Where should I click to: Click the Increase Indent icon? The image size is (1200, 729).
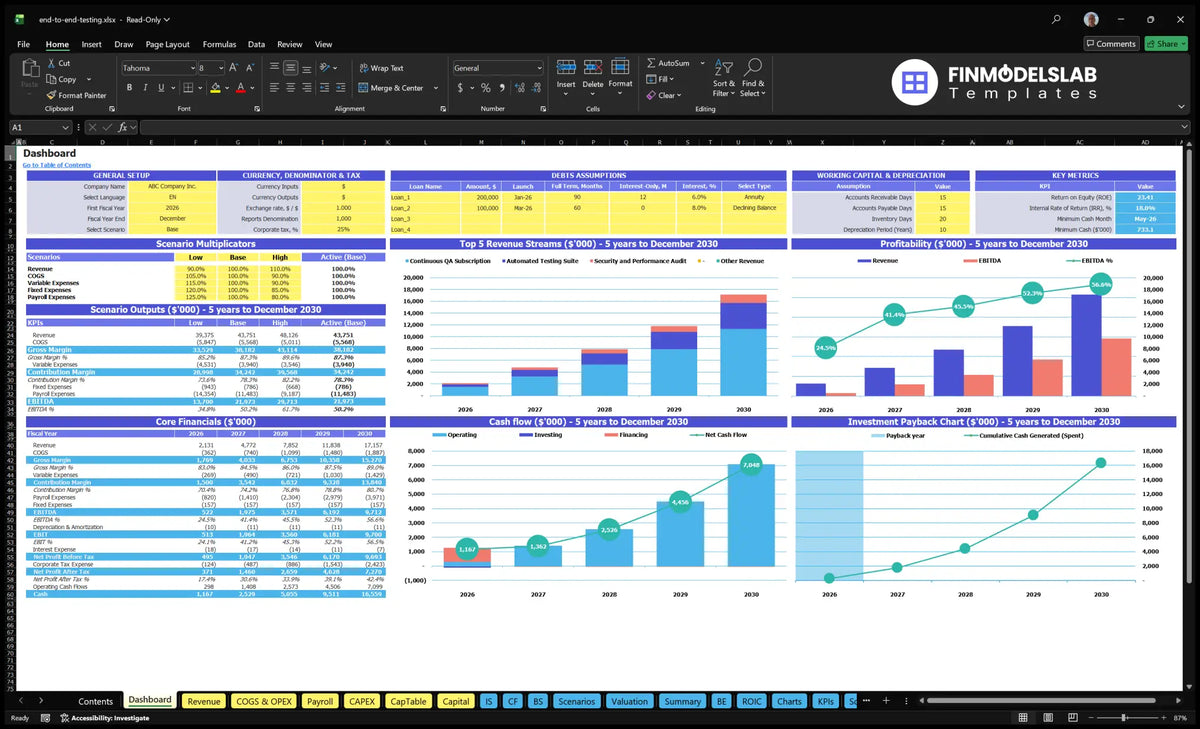[339, 88]
